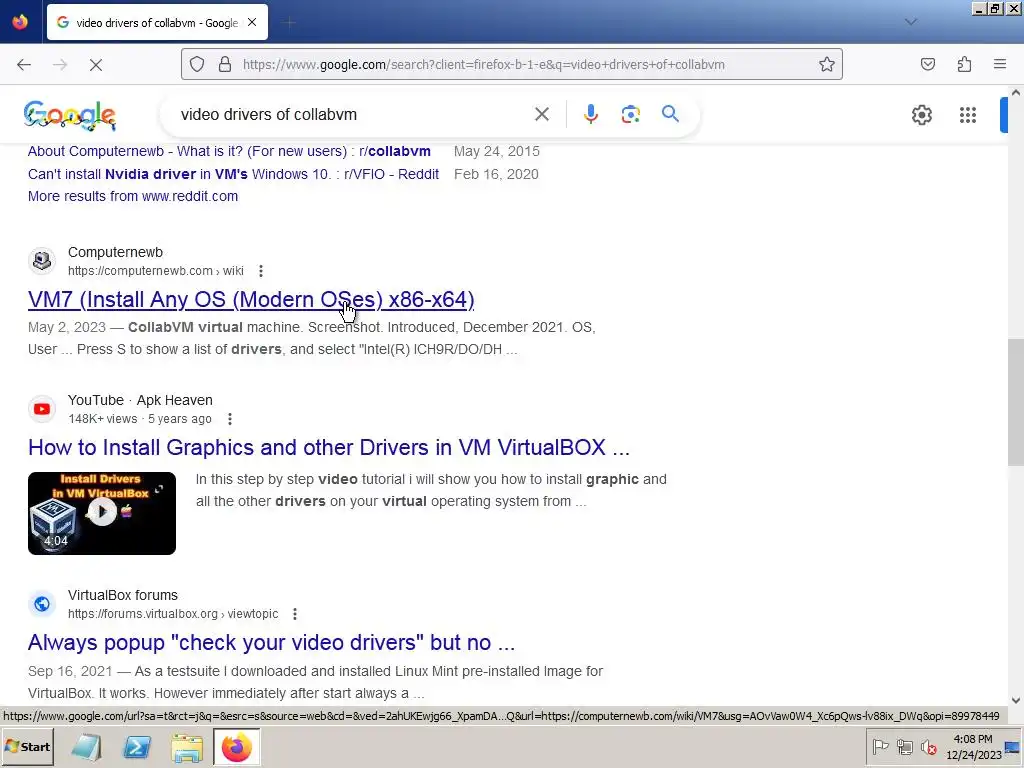Click the page vertical scrollbar thumb
Viewport: 1024px width, 768px height.
point(1016,402)
